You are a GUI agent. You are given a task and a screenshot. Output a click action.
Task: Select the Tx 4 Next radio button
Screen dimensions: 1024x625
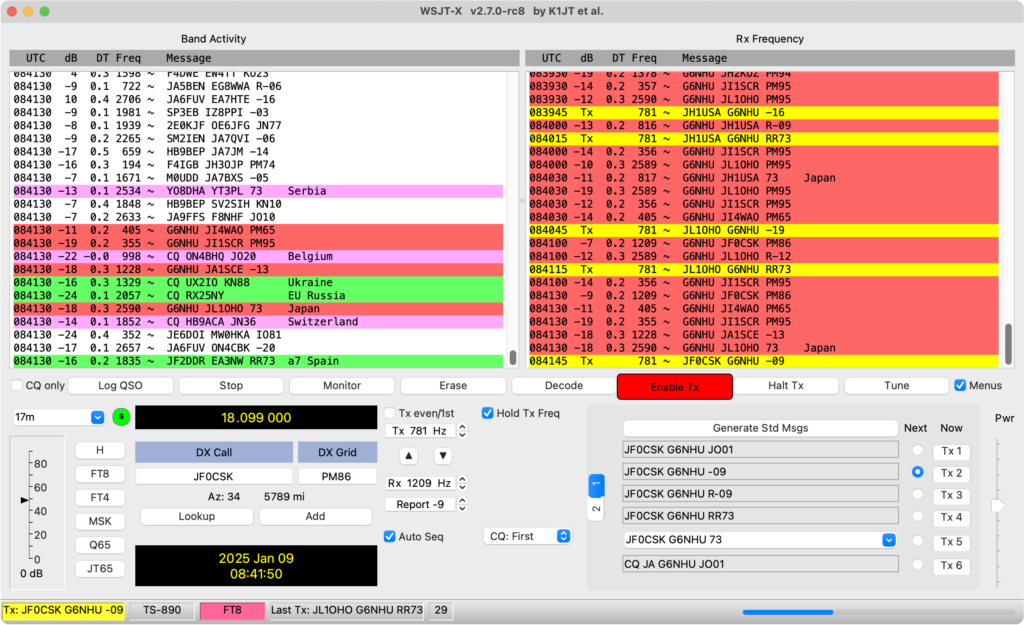[x=916, y=517]
